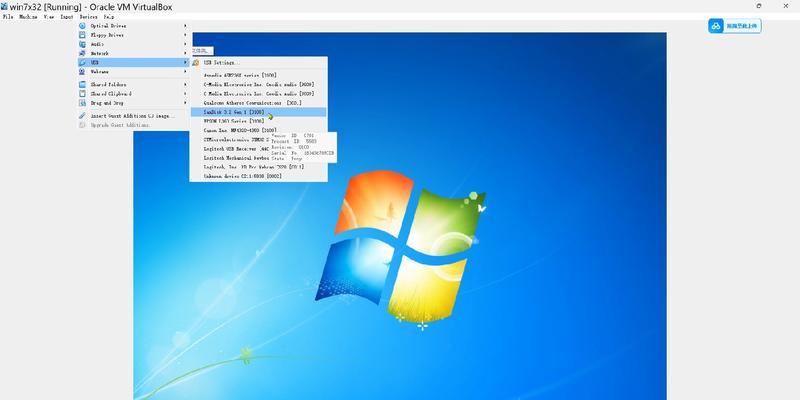This screenshot has height=400, width=800.
Task: Attach the SanDisk 3.2 Gen 1 device
Action: click(258, 112)
